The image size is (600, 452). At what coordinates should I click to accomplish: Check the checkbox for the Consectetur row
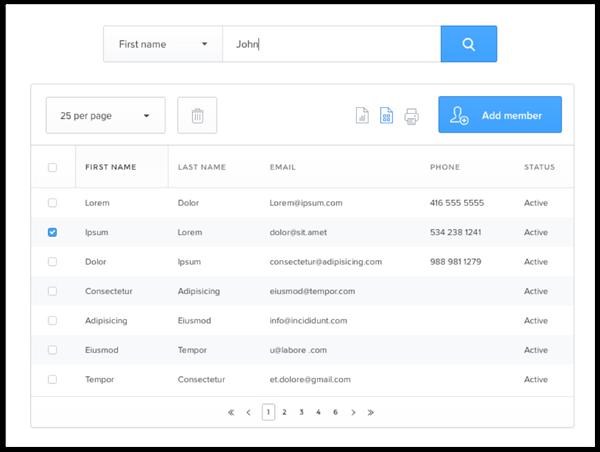[53, 291]
